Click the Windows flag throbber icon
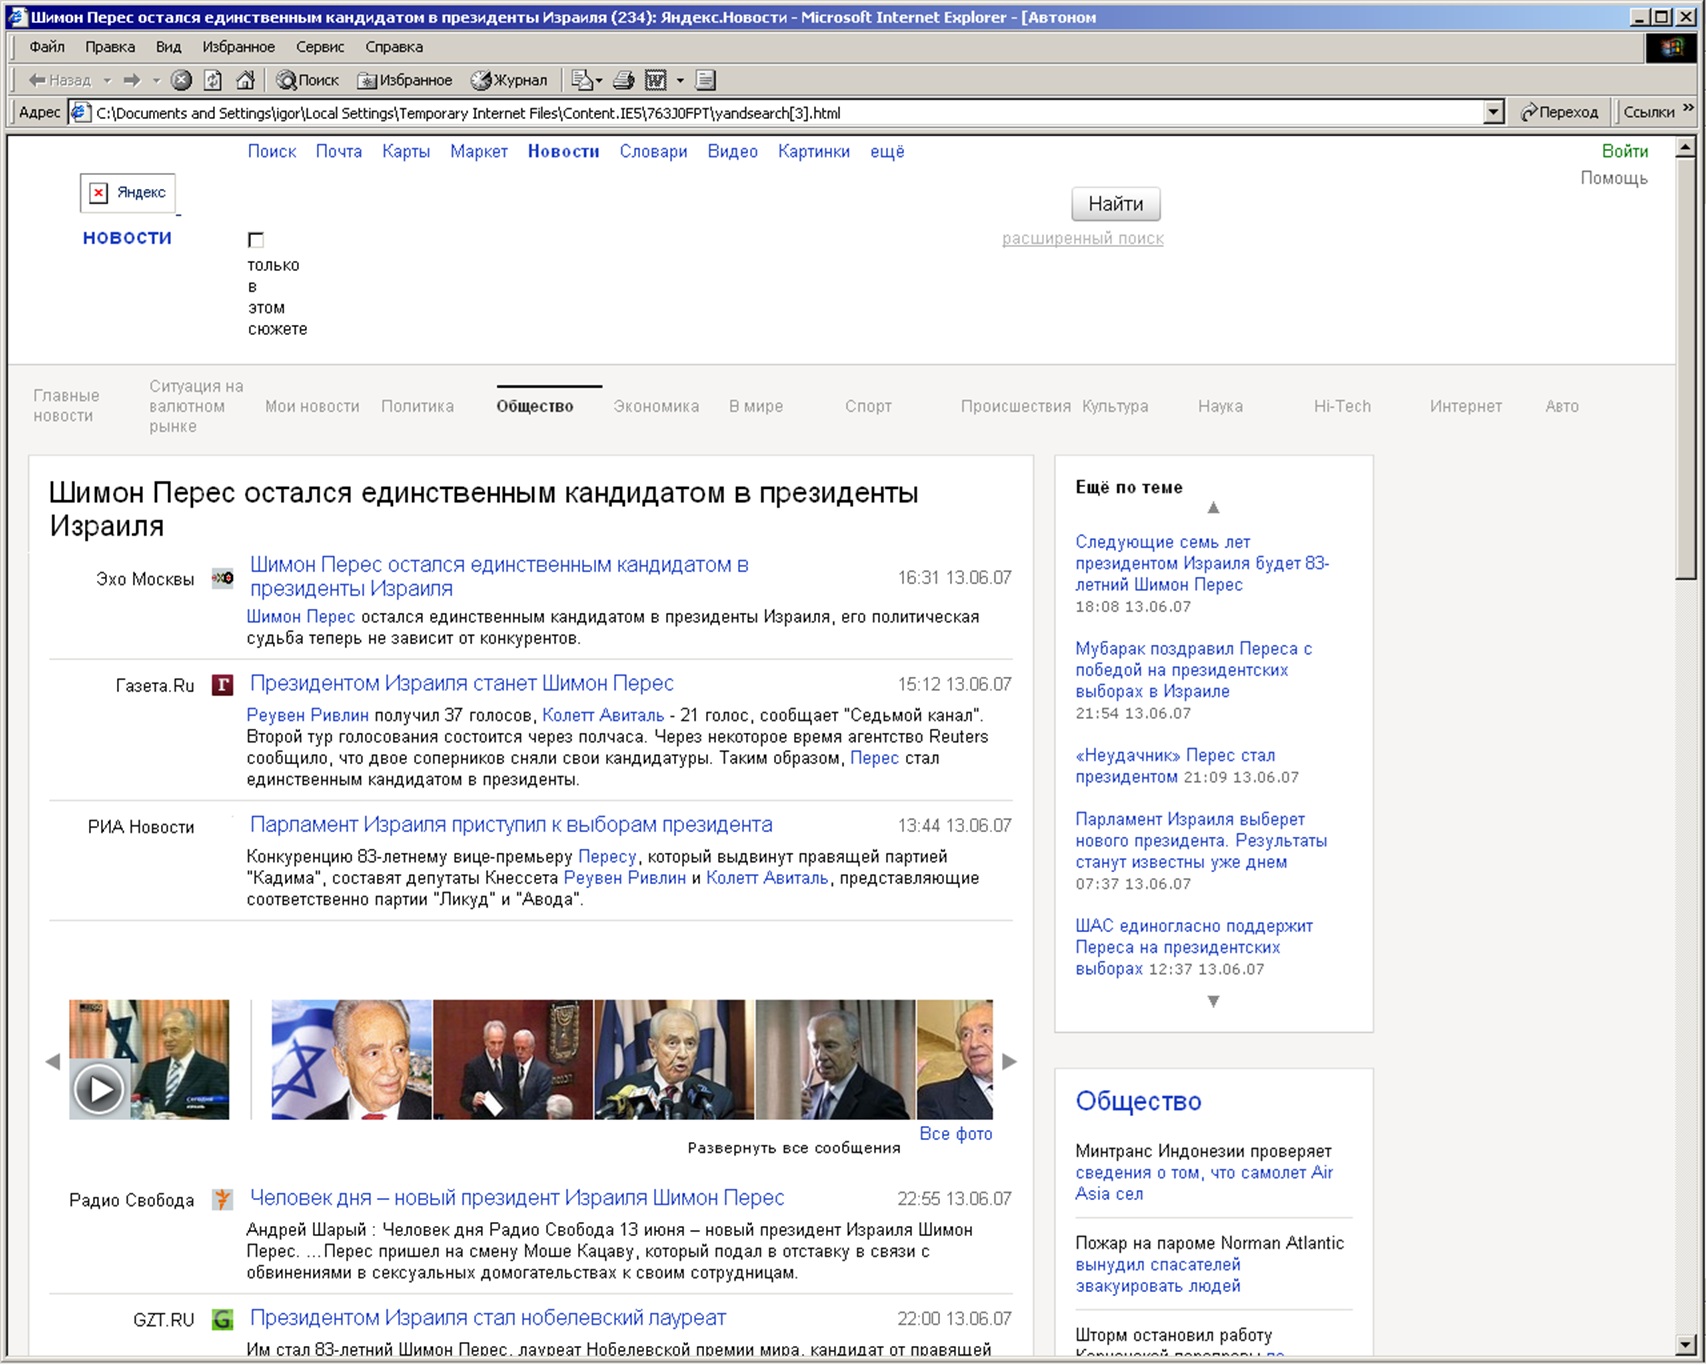Screen dimensions: 1706x1365 click(x=1671, y=47)
